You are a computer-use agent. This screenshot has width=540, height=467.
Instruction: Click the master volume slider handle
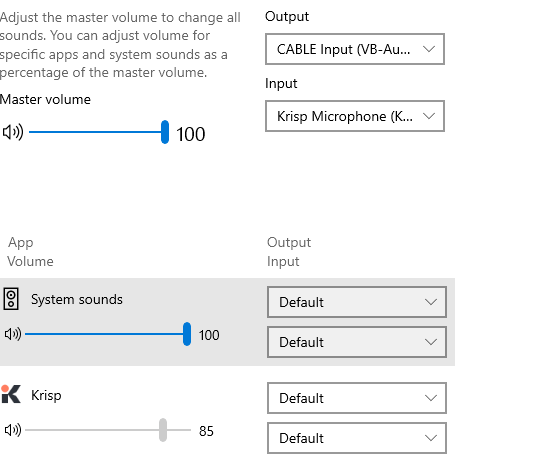click(x=165, y=132)
